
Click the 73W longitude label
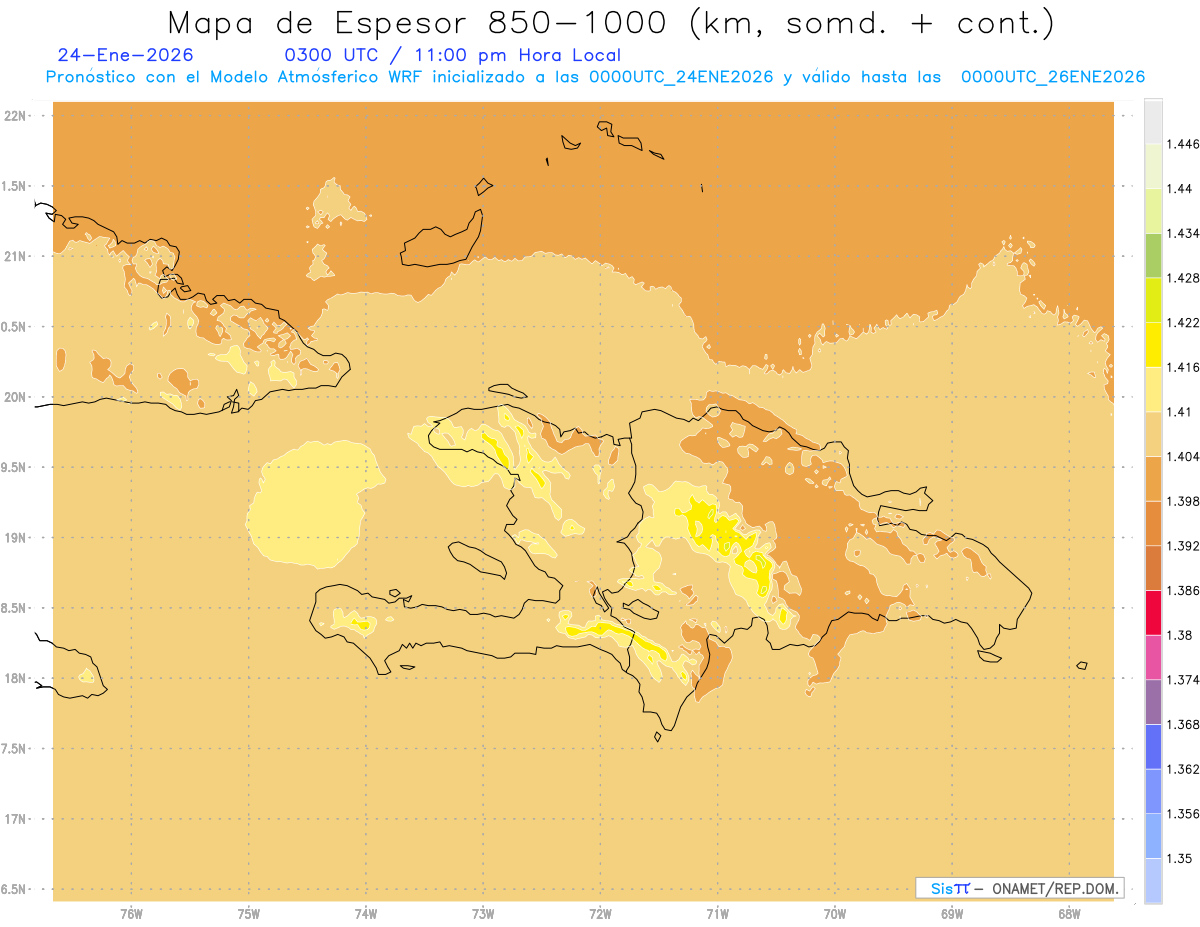pyautogui.click(x=483, y=914)
